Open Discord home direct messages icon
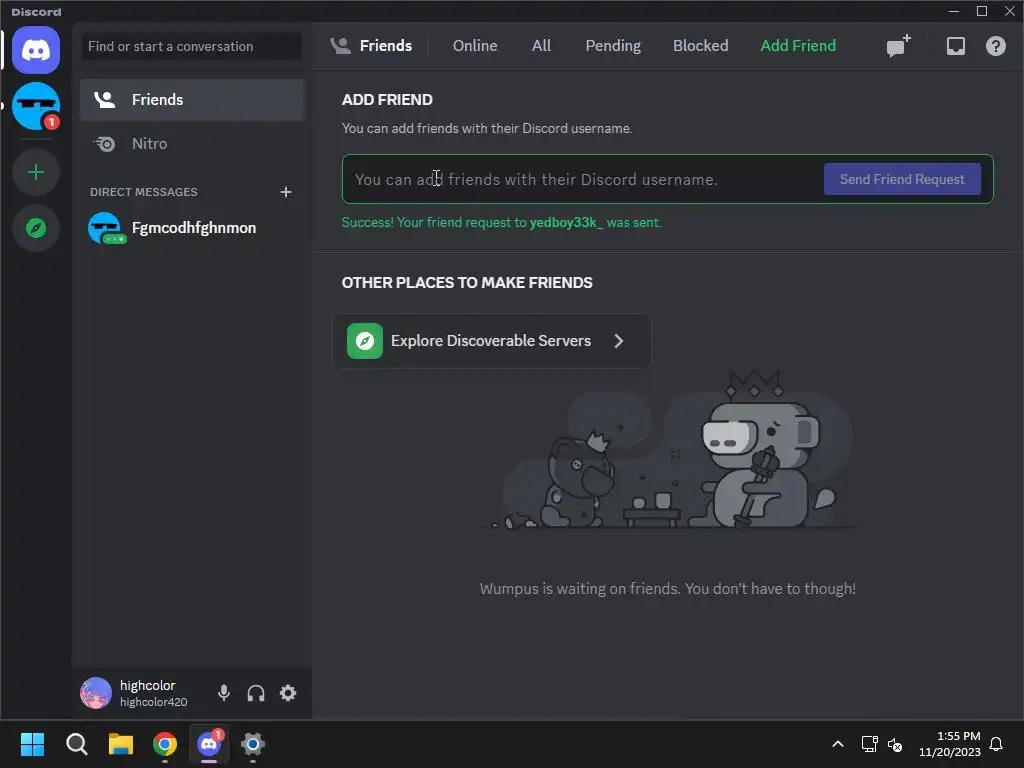 coord(36,50)
